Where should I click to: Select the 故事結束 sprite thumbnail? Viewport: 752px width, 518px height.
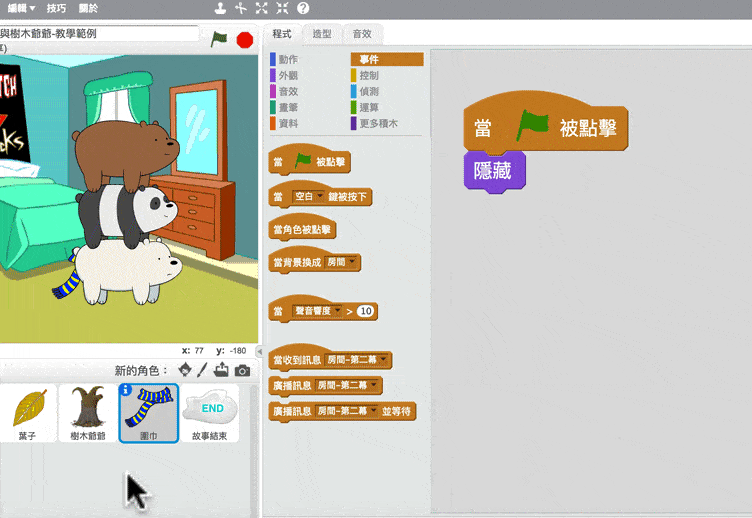coord(210,413)
